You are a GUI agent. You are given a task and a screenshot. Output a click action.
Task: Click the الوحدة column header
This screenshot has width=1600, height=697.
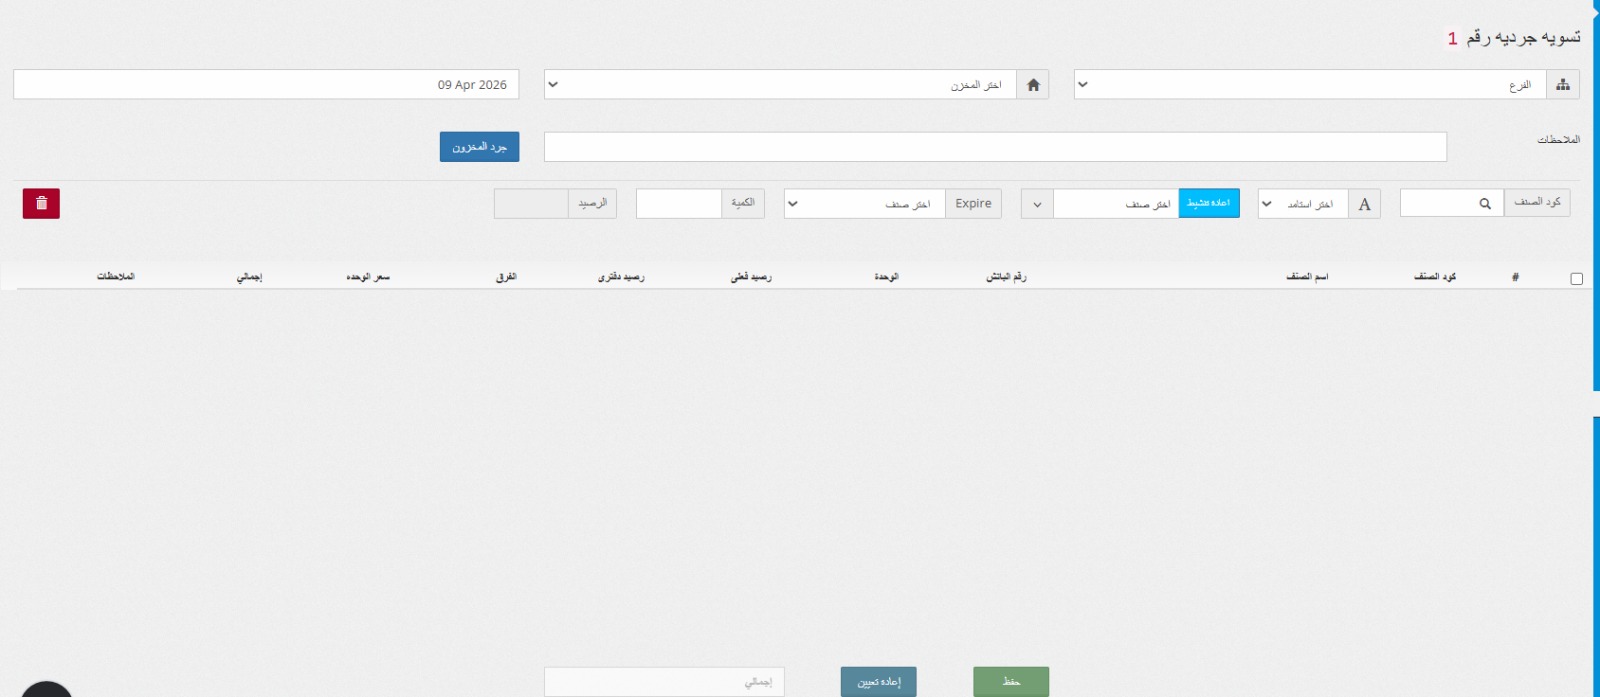(x=886, y=277)
